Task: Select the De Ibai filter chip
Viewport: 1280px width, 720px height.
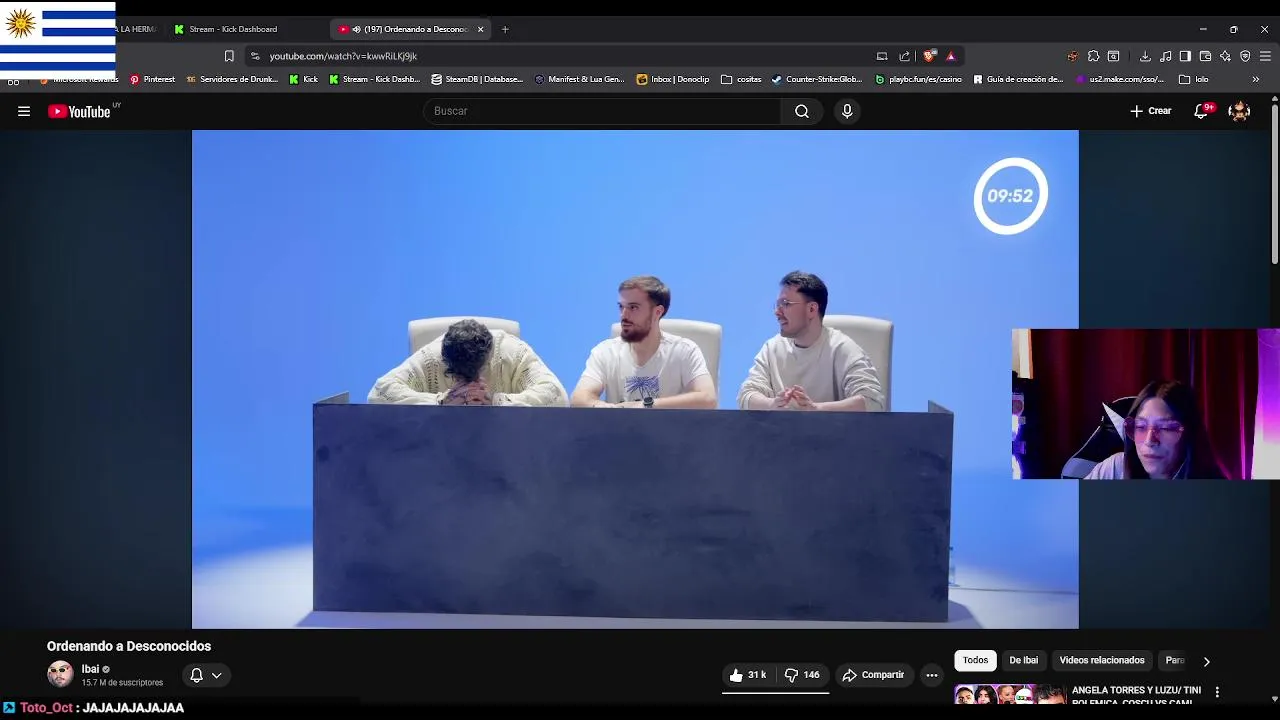Action: click(1023, 660)
